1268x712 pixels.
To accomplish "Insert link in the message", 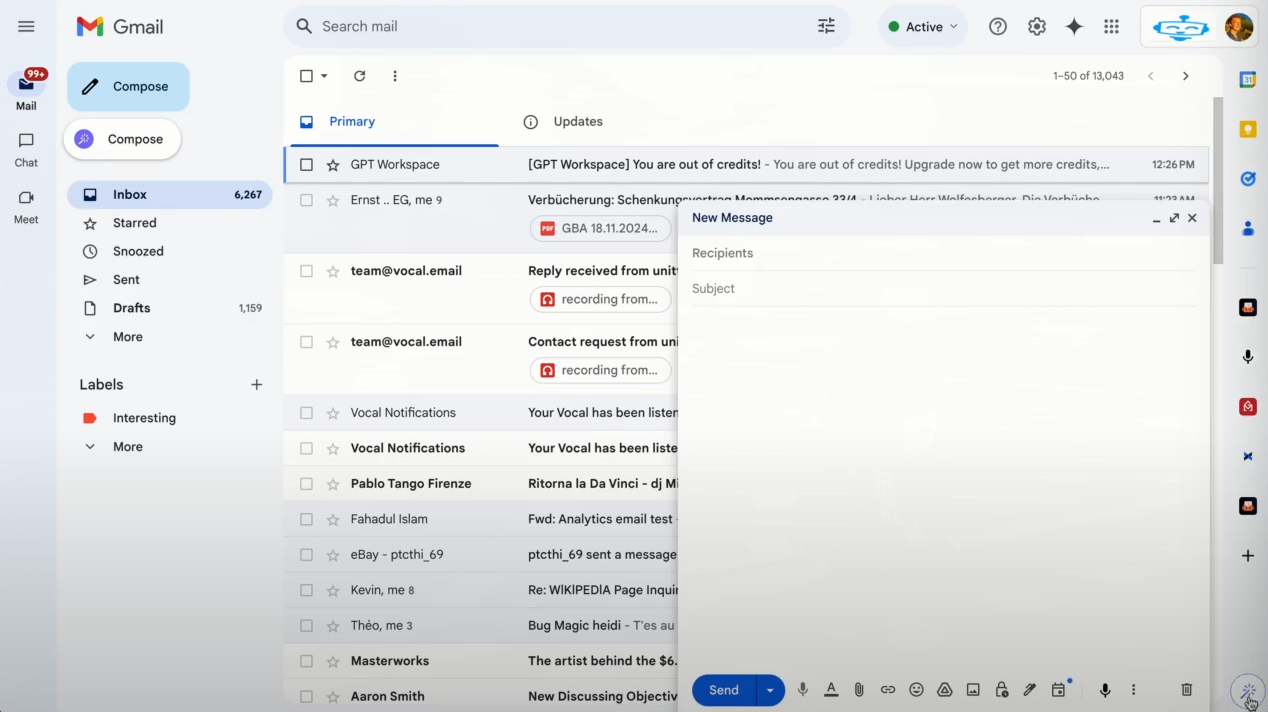I will pyautogui.click(x=888, y=690).
